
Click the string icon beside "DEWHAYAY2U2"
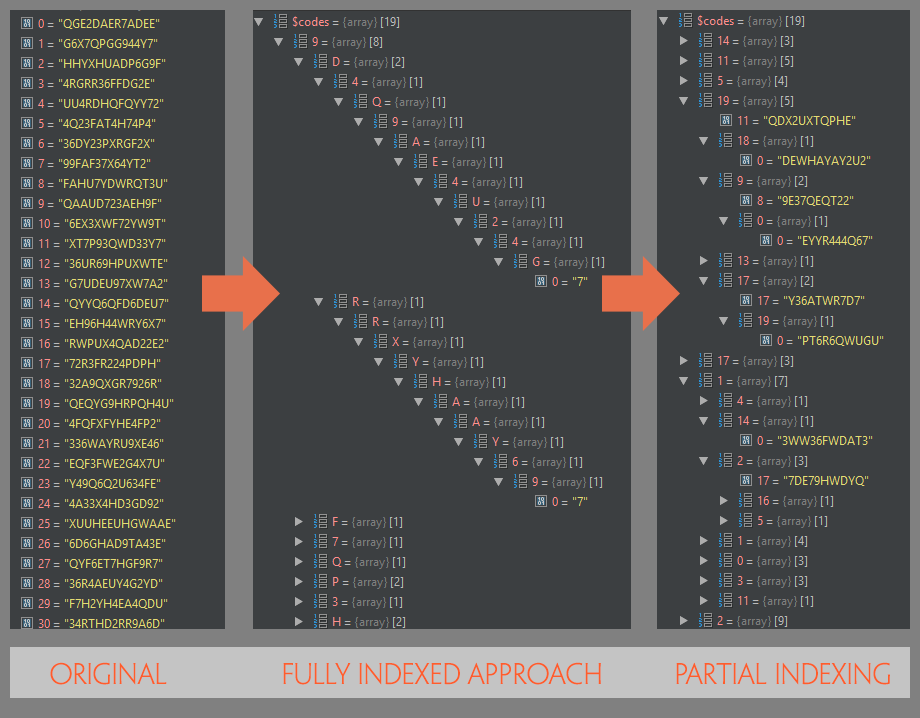746,161
